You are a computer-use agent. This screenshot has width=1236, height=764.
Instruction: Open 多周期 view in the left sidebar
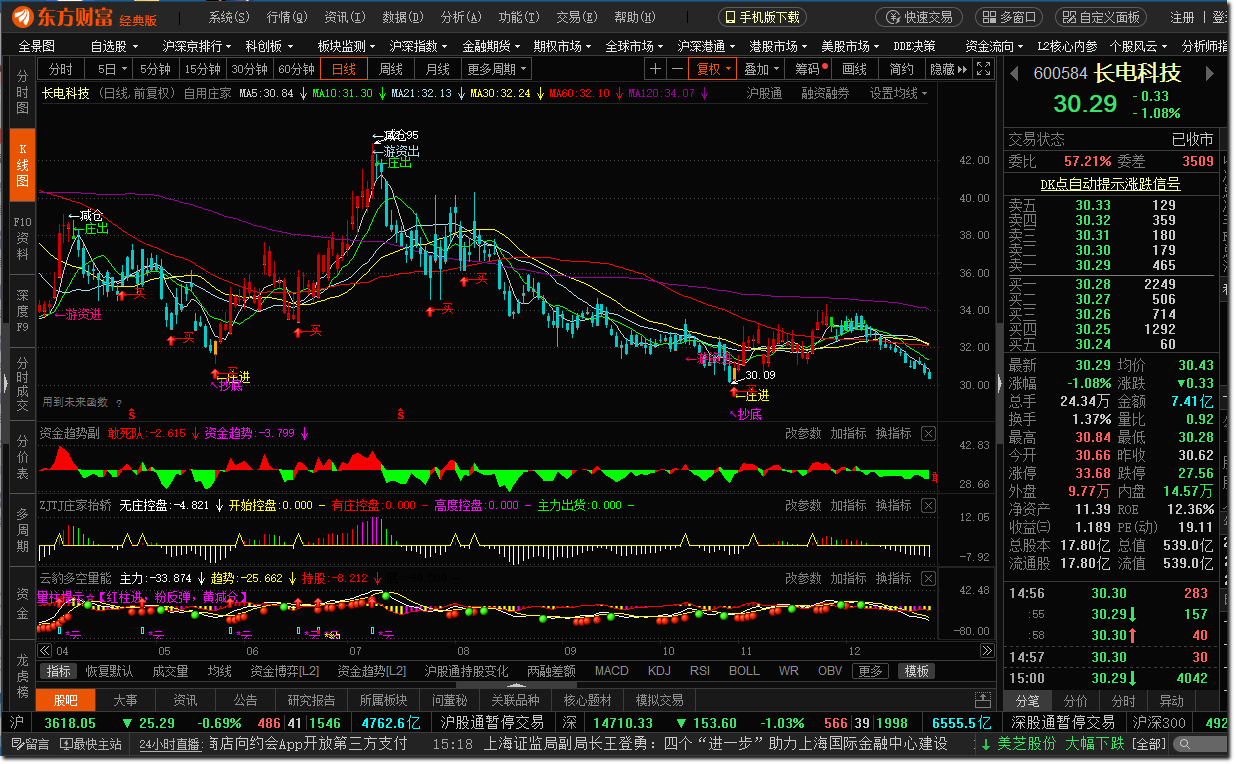click(22, 529)
